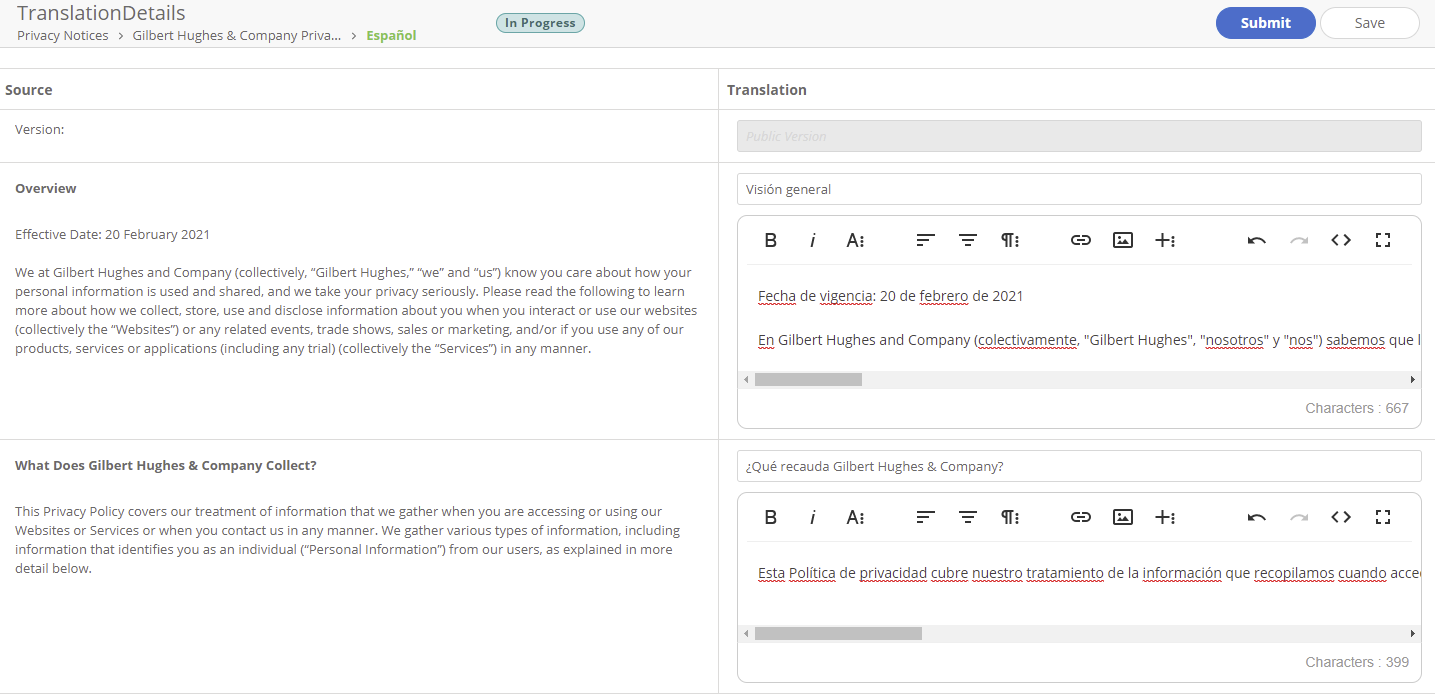Insert a link in the Overview editor
This screenshot has width=1435, height=695.
[x=1080, y=240]
